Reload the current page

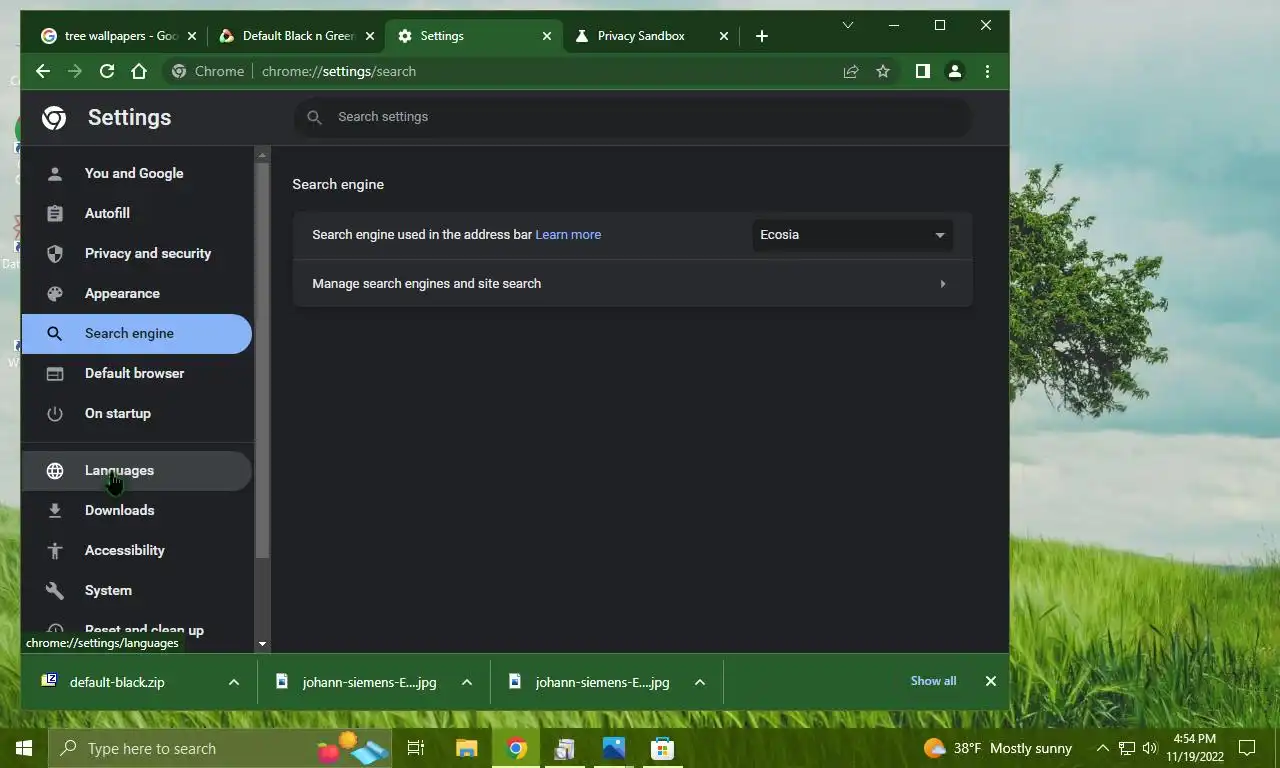(x=107, y=71)
